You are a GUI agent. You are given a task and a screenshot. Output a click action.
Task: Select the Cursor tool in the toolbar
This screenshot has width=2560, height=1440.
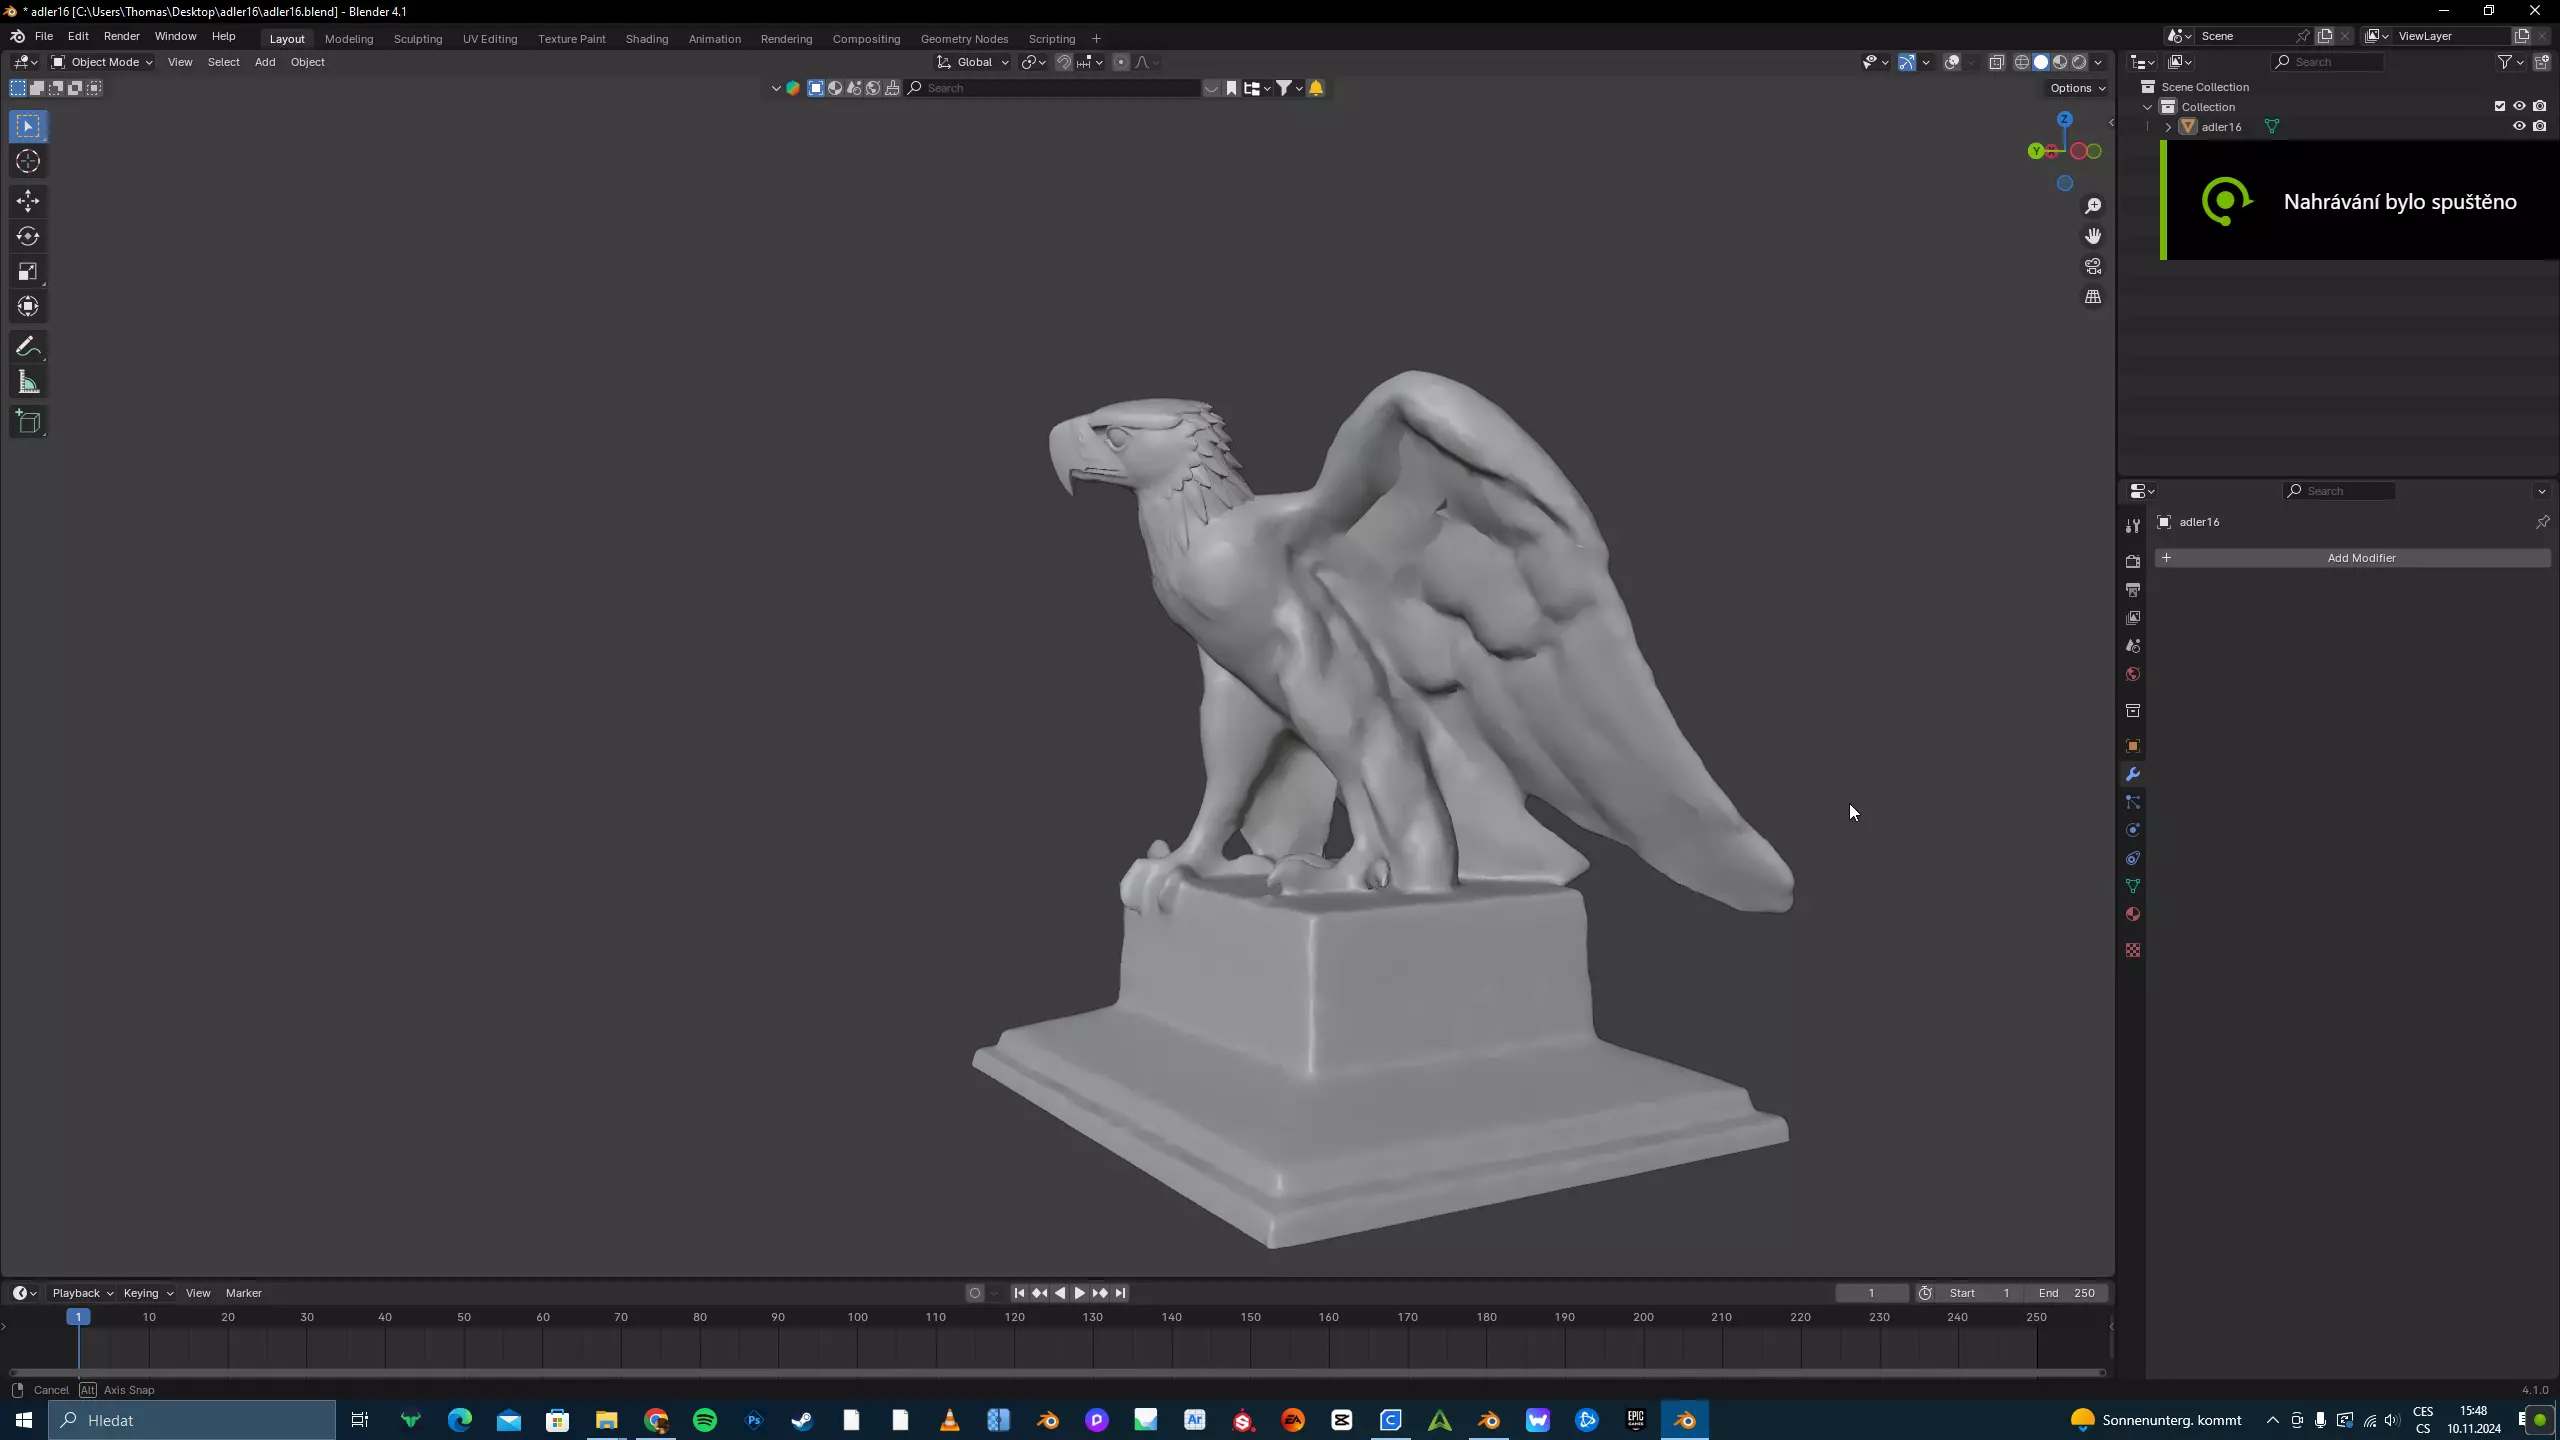click(28, 162)
